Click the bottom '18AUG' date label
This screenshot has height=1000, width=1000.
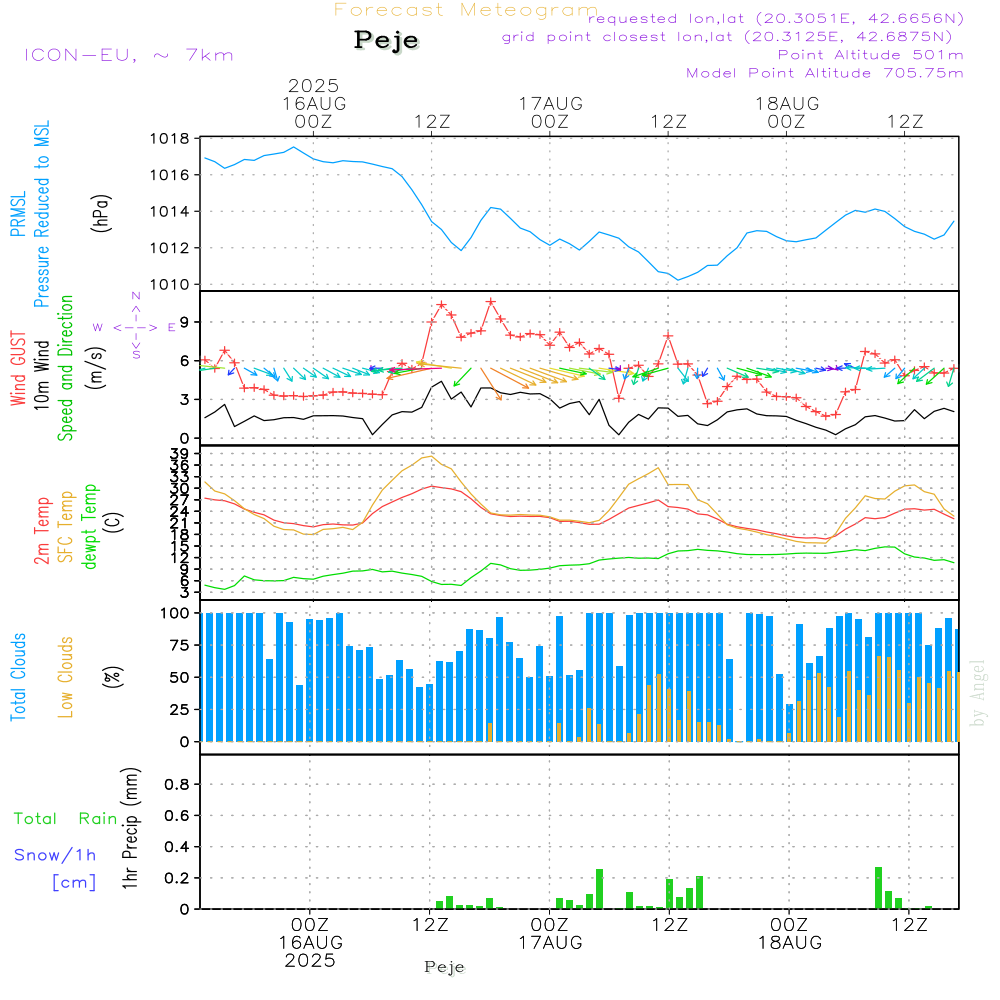point(790,943)
